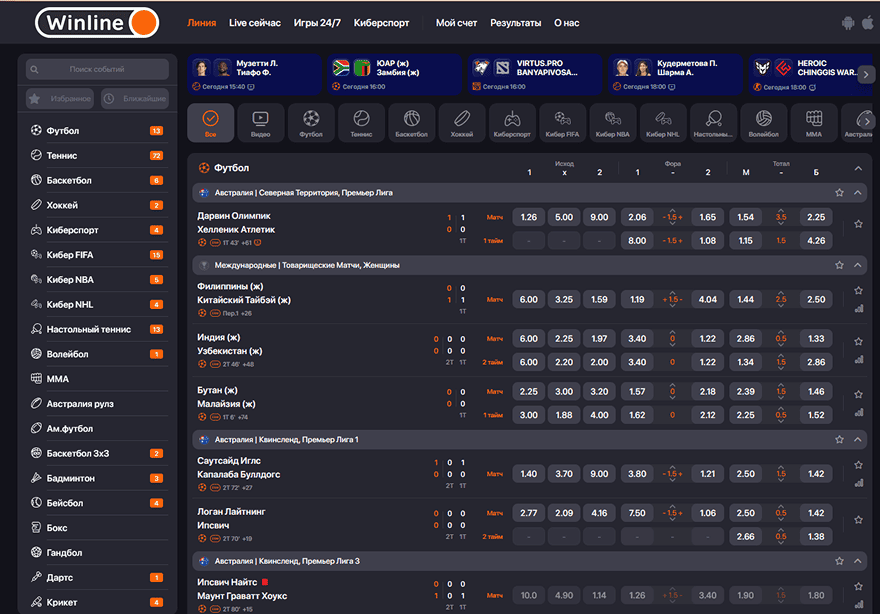This screenshot has width=880, height=614.
Task: Favorite the Филиппины (ж) match star
Action: point(858,290)
